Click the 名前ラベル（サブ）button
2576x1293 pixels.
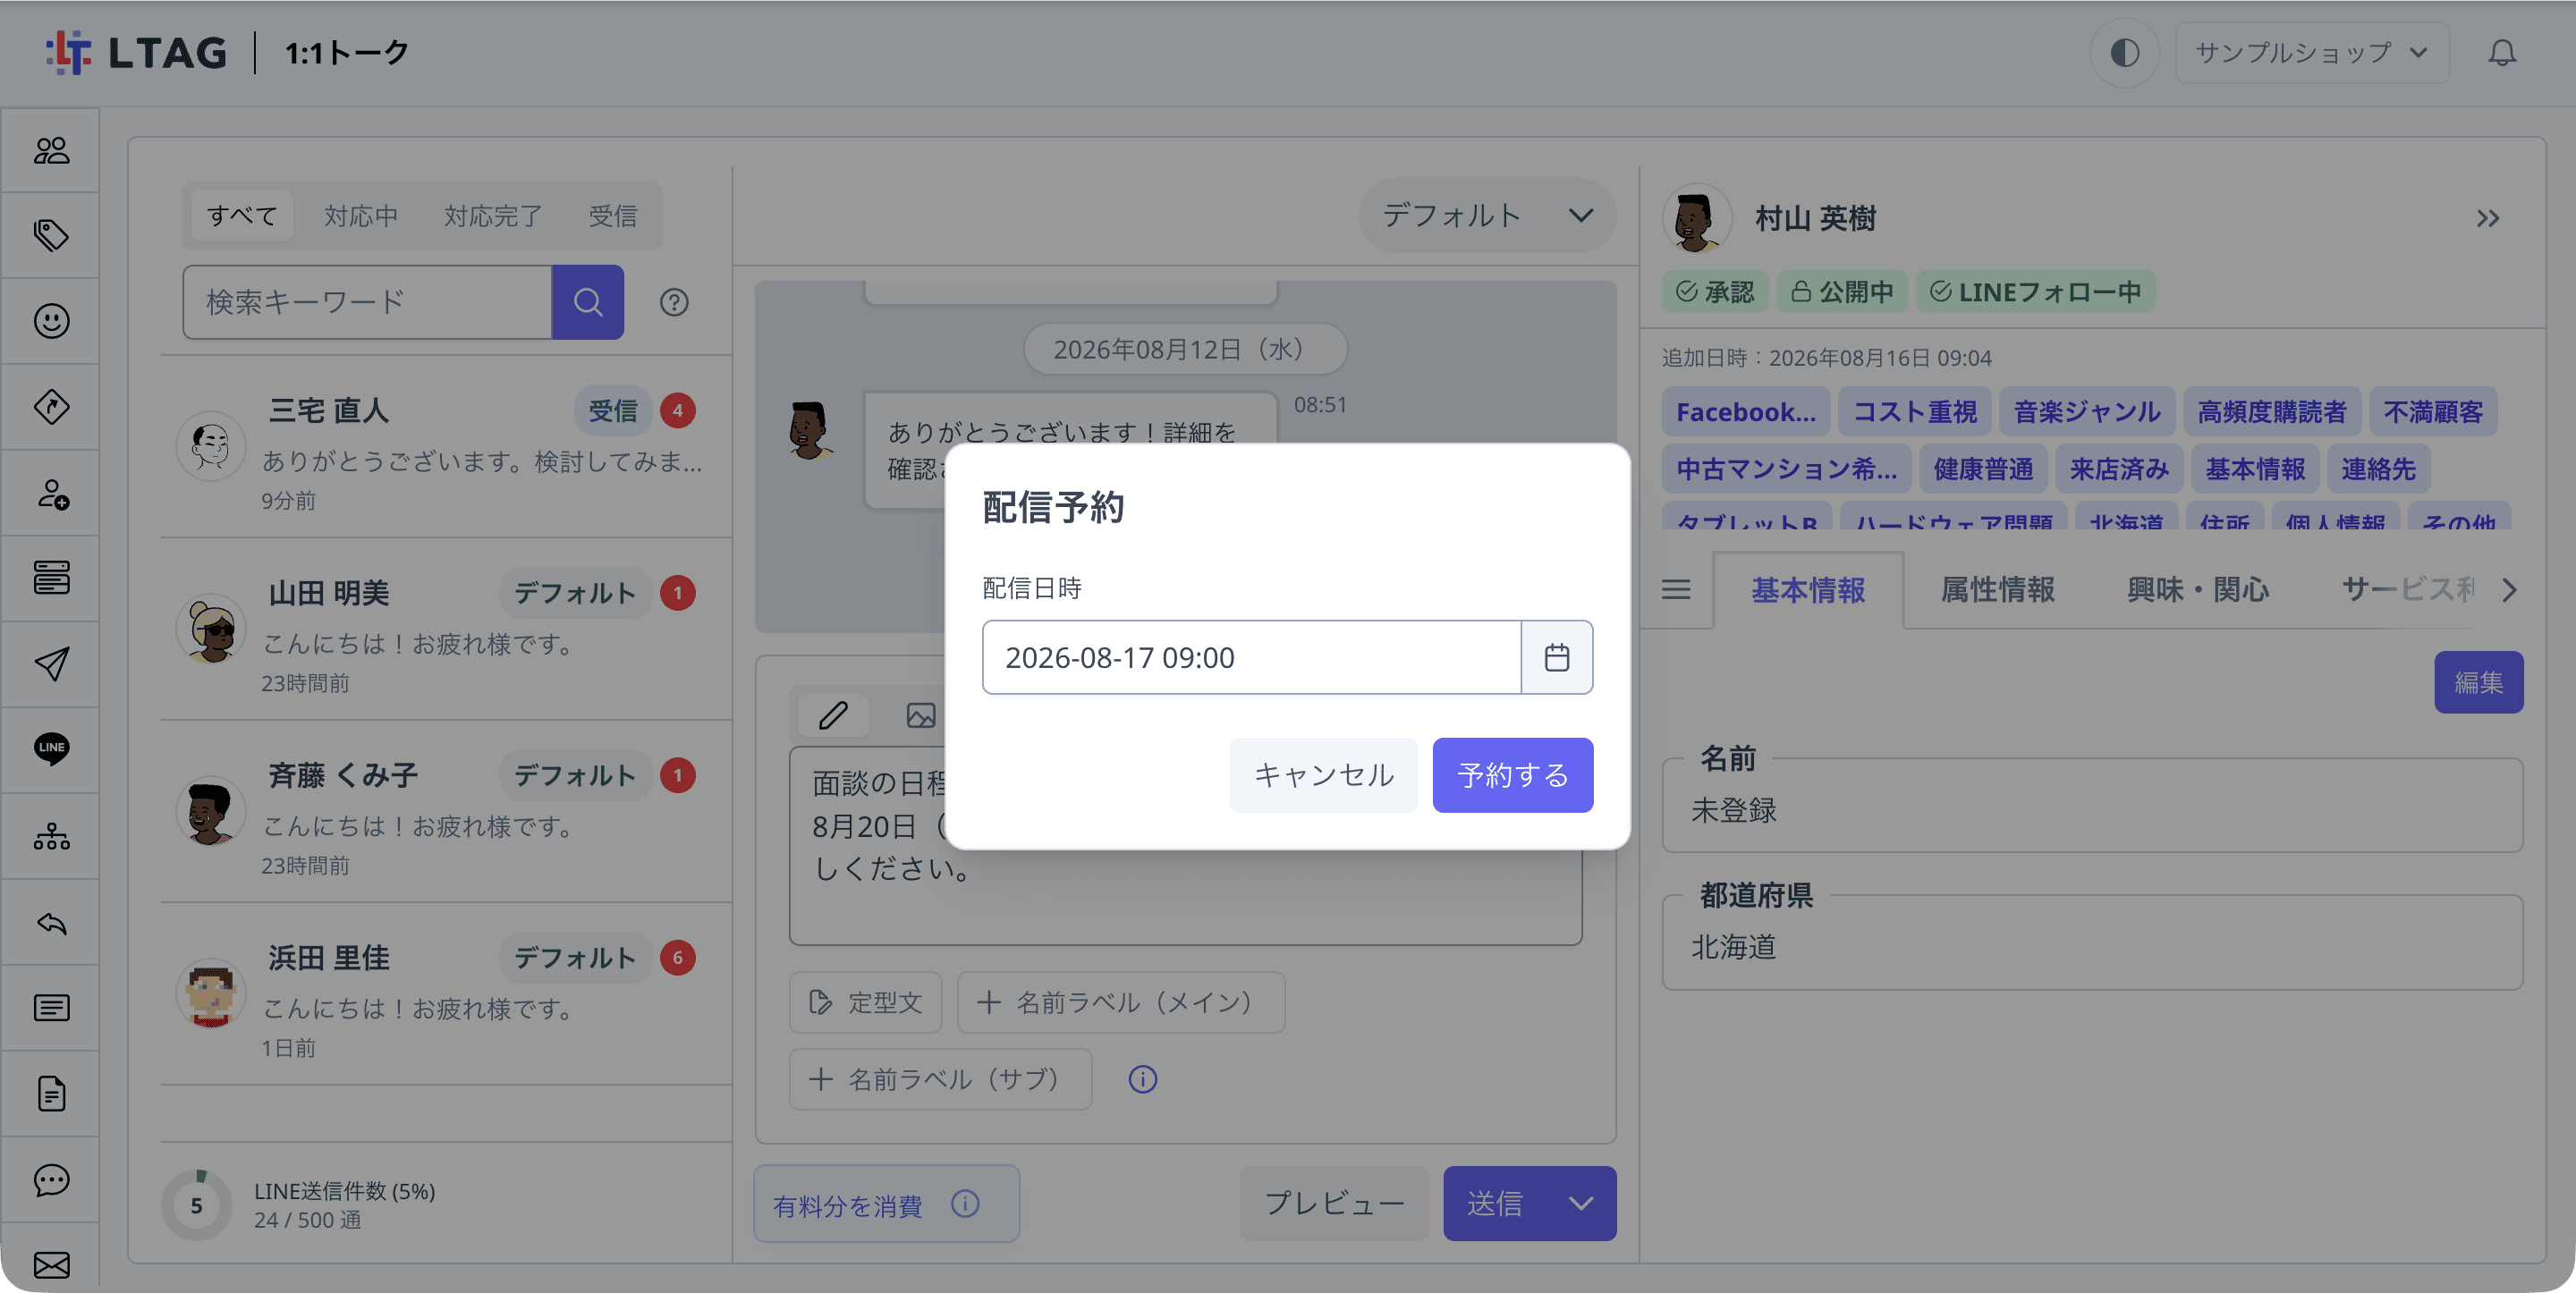(x=940, y=1079)
